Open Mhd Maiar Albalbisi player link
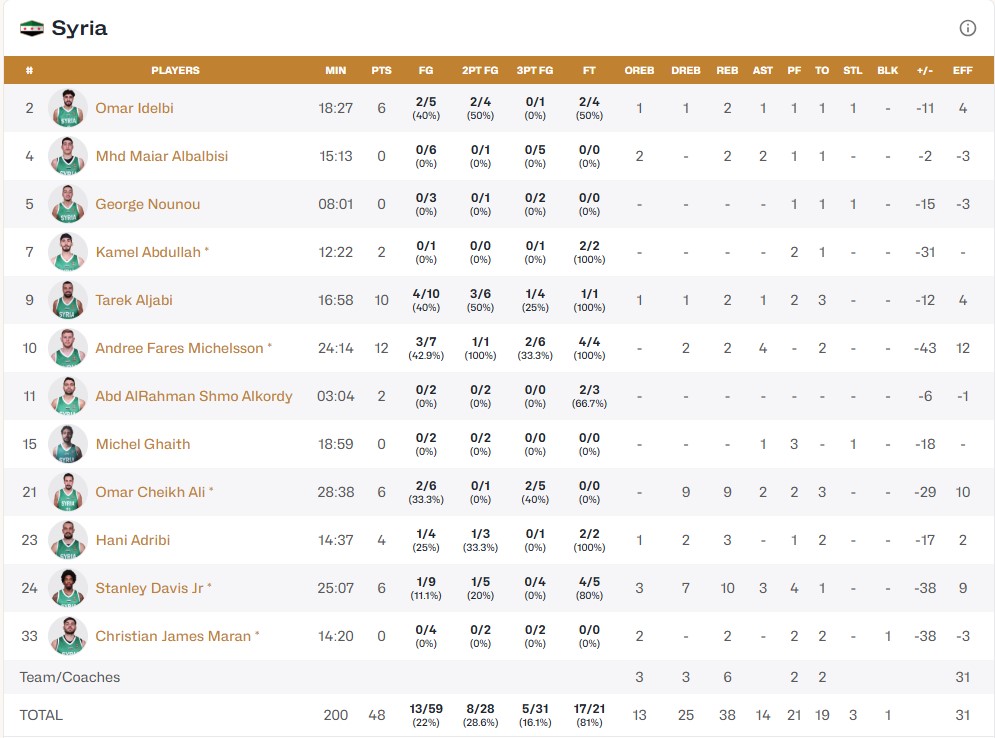This screenshot has width=995, height=738. click(x=161, y=156)
